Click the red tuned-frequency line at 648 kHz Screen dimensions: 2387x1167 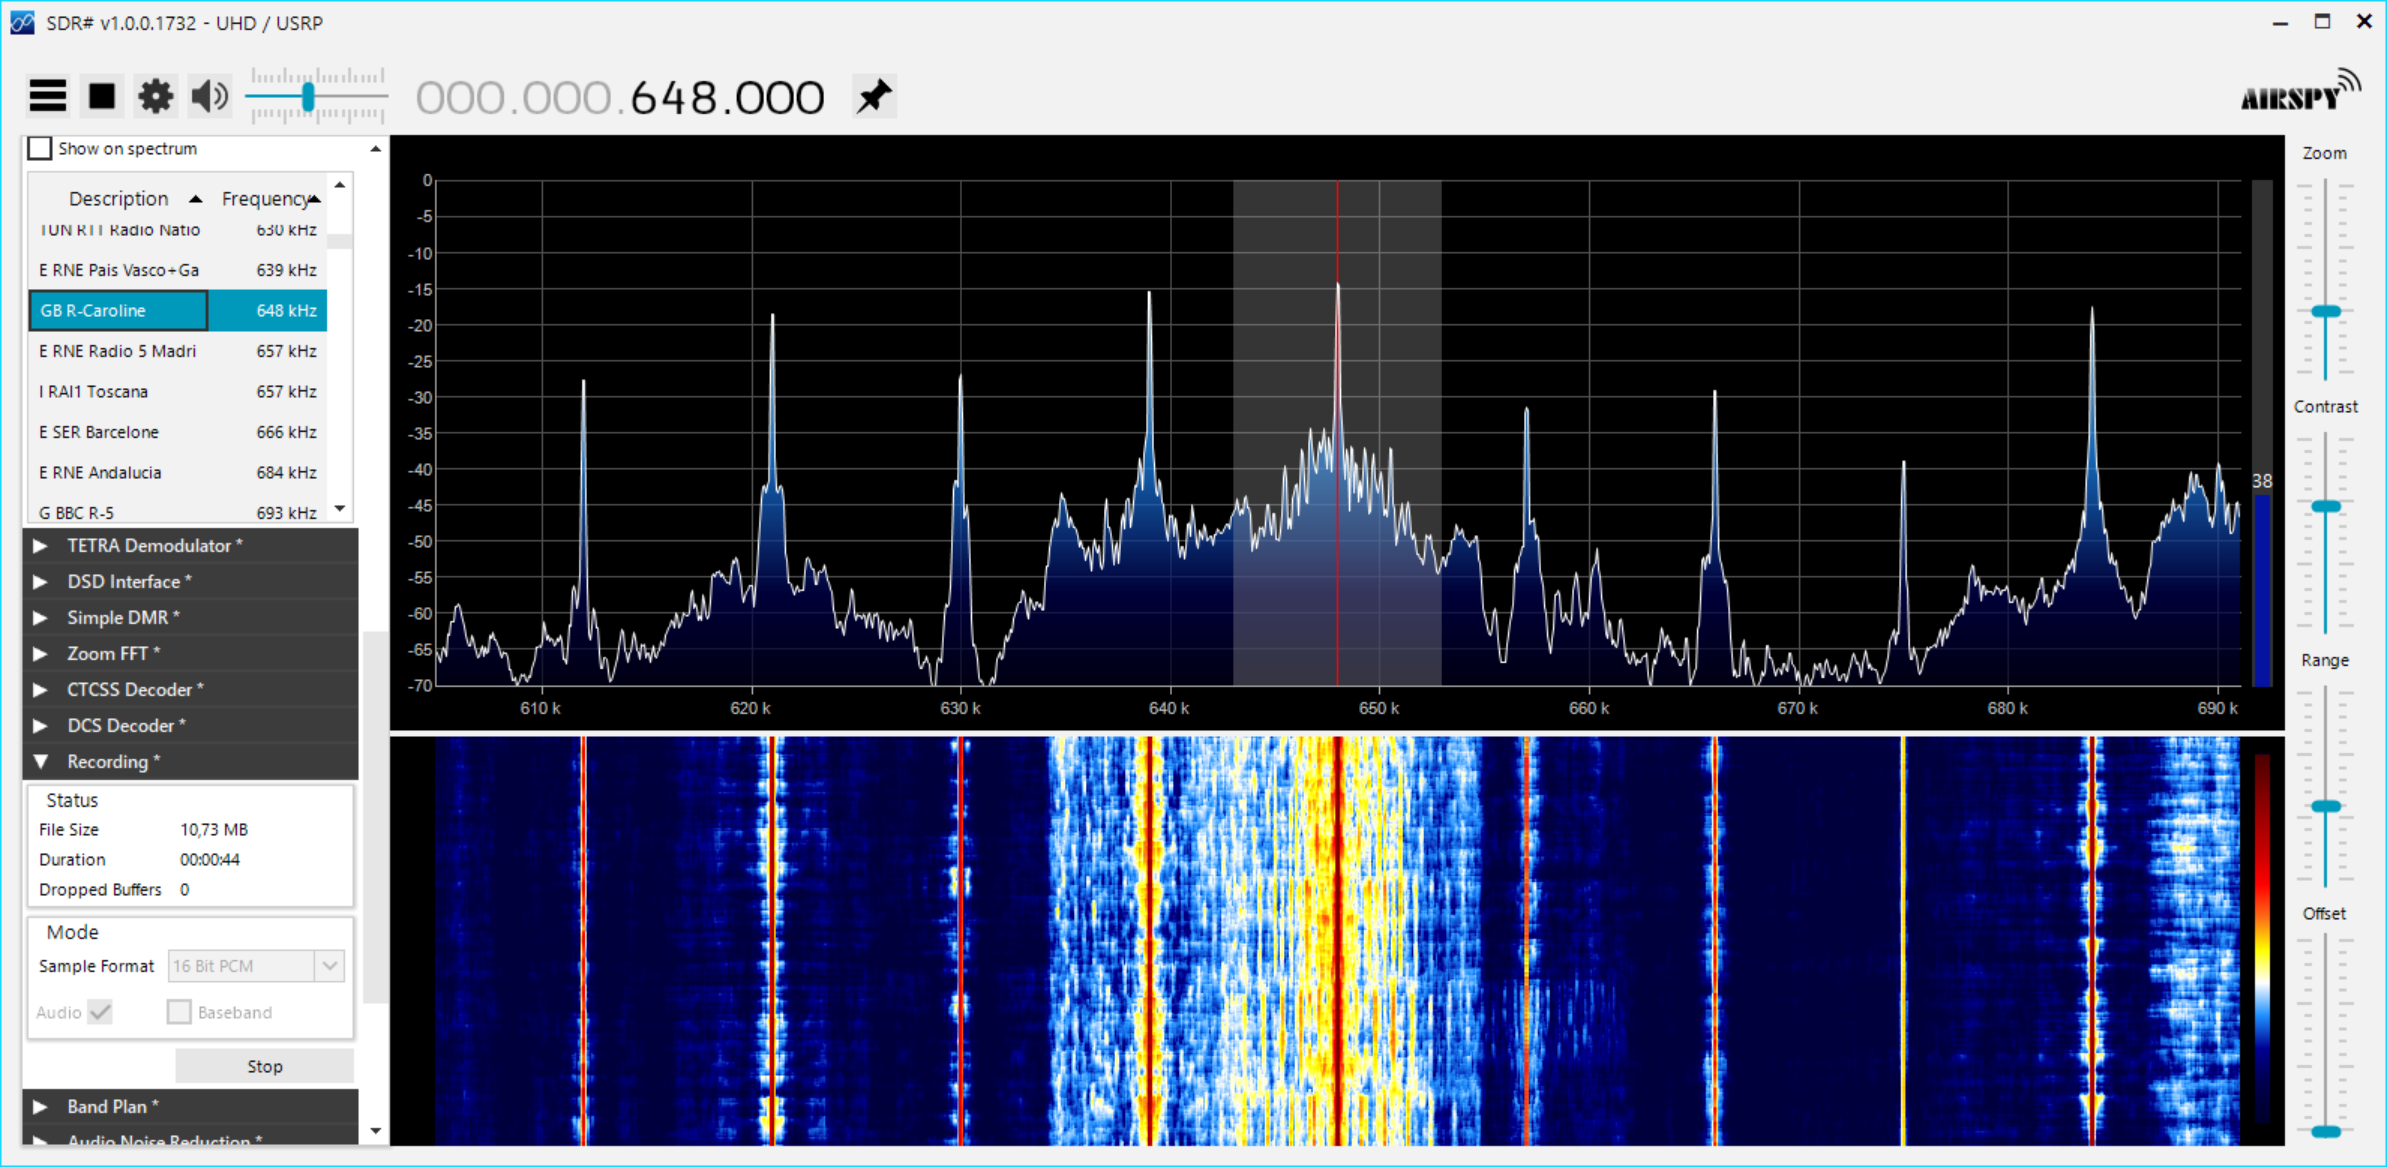(1337, 432)
